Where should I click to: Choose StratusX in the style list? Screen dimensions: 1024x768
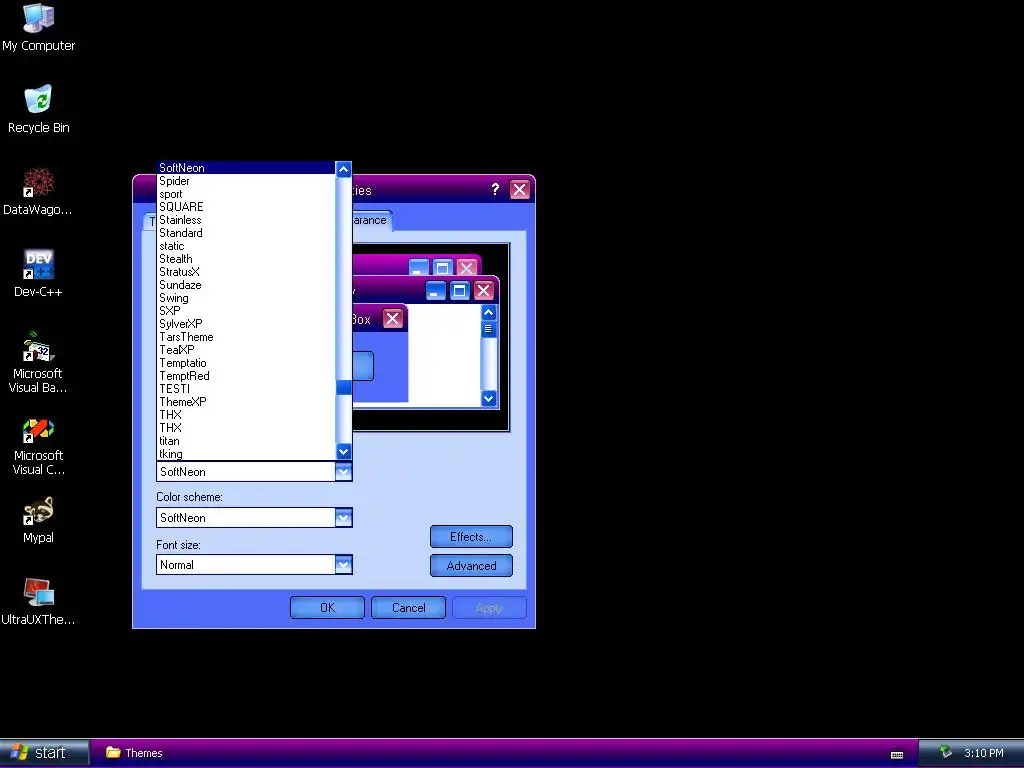pyautogui.click(x=246, y=272)
